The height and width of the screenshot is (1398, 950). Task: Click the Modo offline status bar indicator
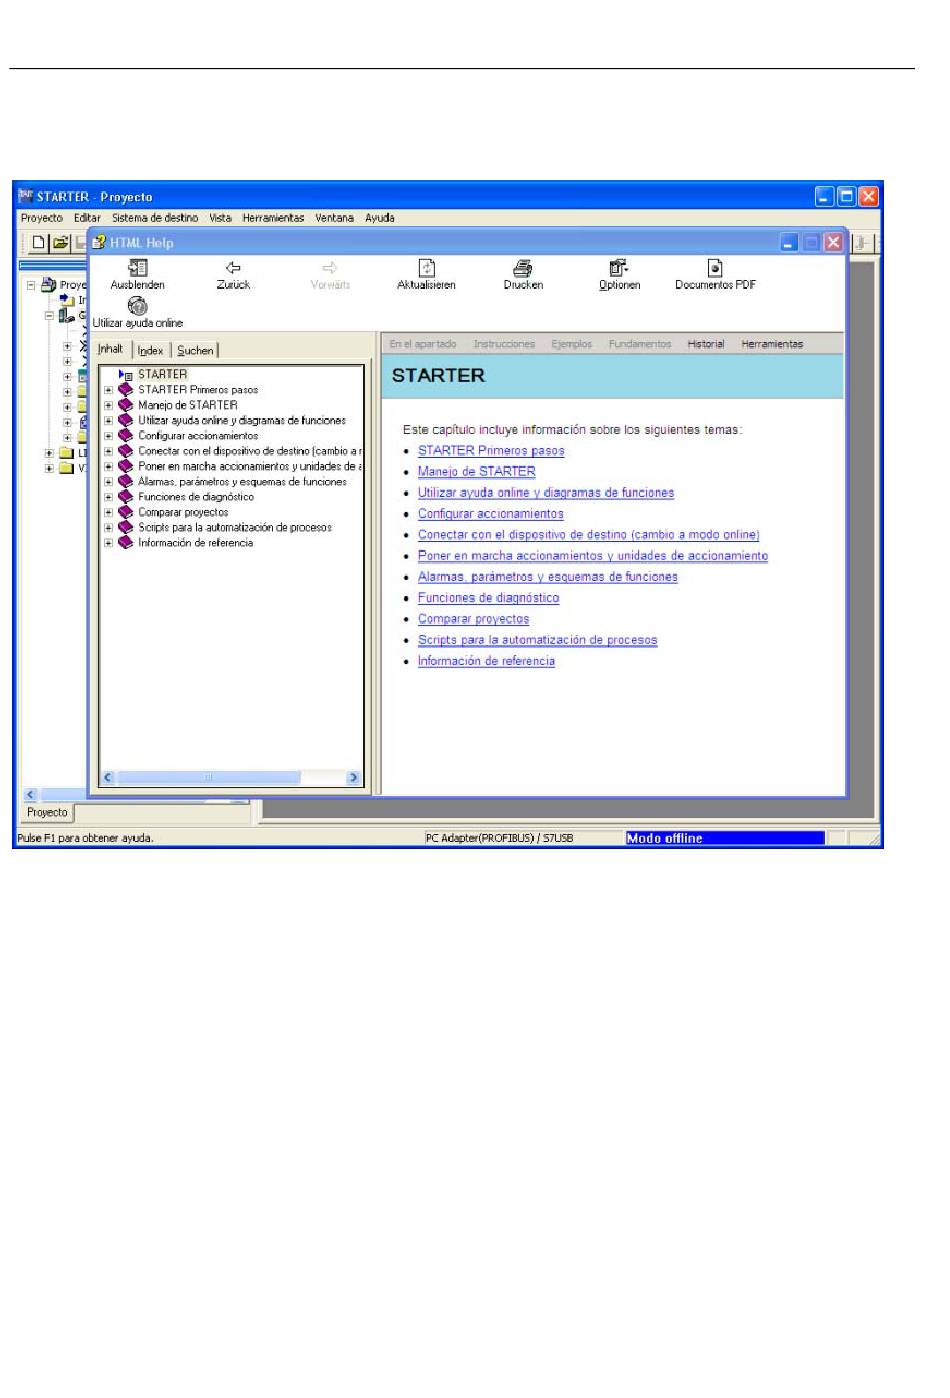pyautogui.click(x=725, y=838)
